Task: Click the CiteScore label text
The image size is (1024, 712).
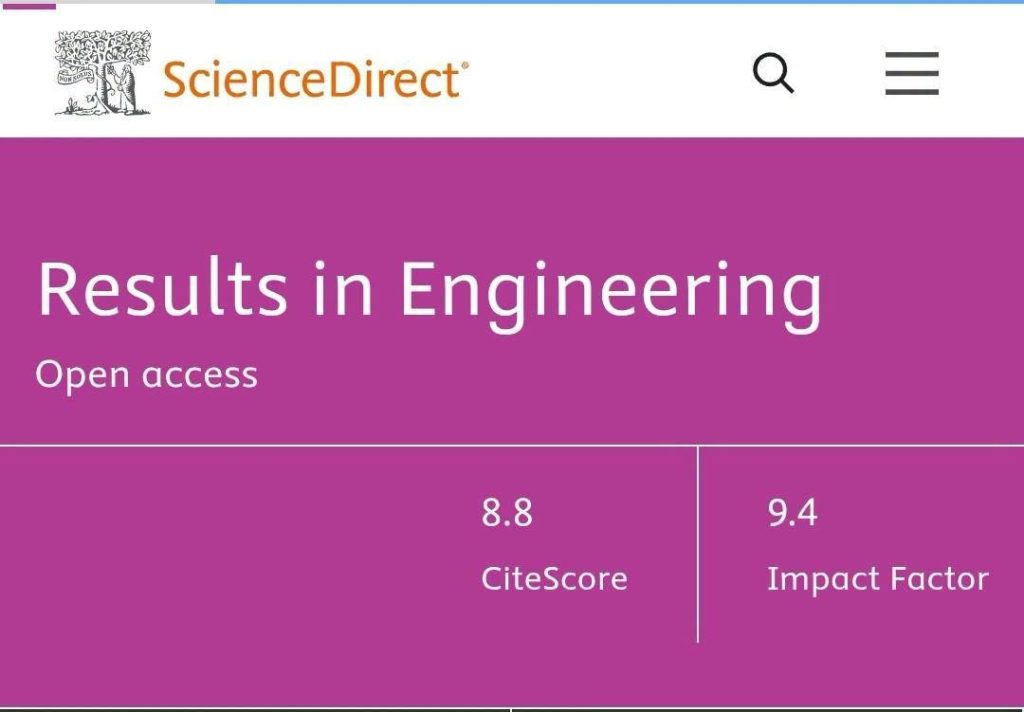Action: coord(554,579)
